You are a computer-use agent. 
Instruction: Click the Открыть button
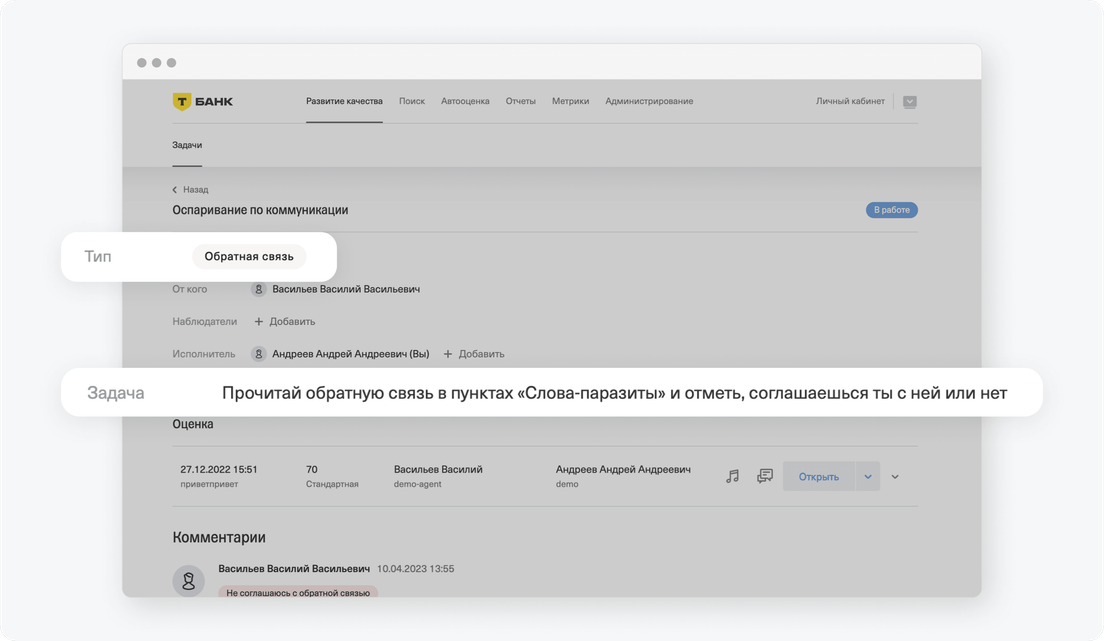point(819,476)
